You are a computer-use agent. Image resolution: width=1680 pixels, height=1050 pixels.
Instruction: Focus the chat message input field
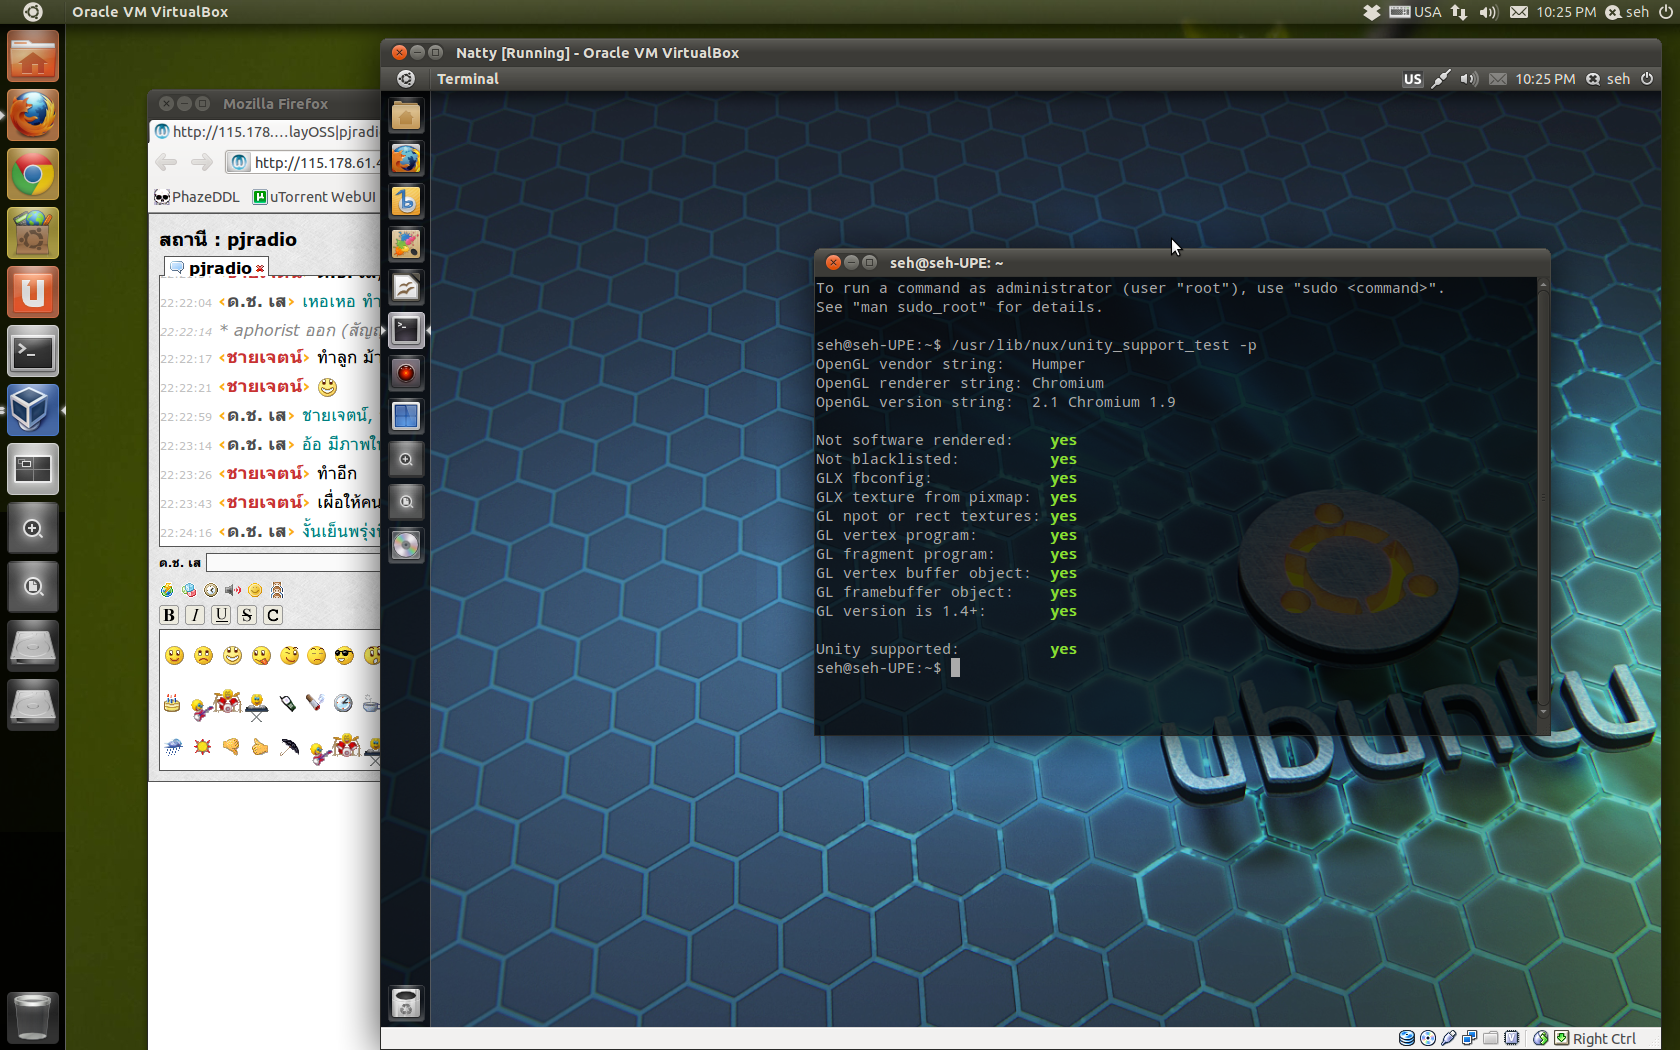293,563
